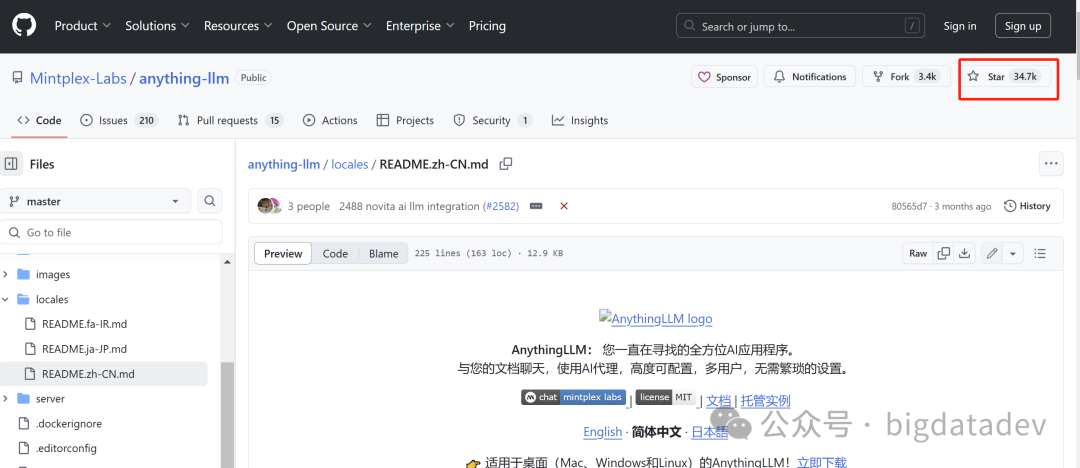
Task: Fork the repository
Action: point(906,77)
